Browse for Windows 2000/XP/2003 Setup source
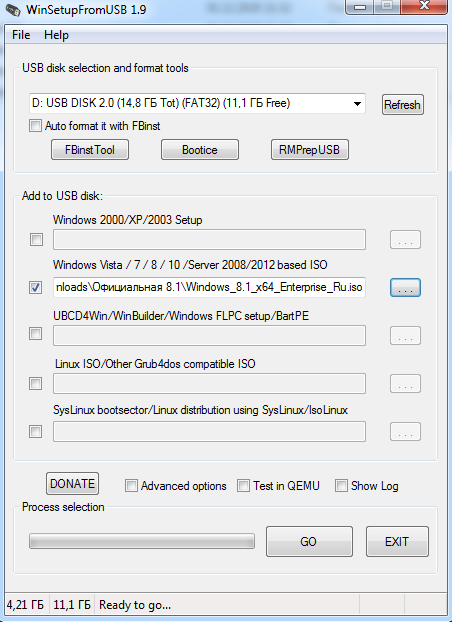The height and width of the screenshot is (622, 452). [405, 240]
